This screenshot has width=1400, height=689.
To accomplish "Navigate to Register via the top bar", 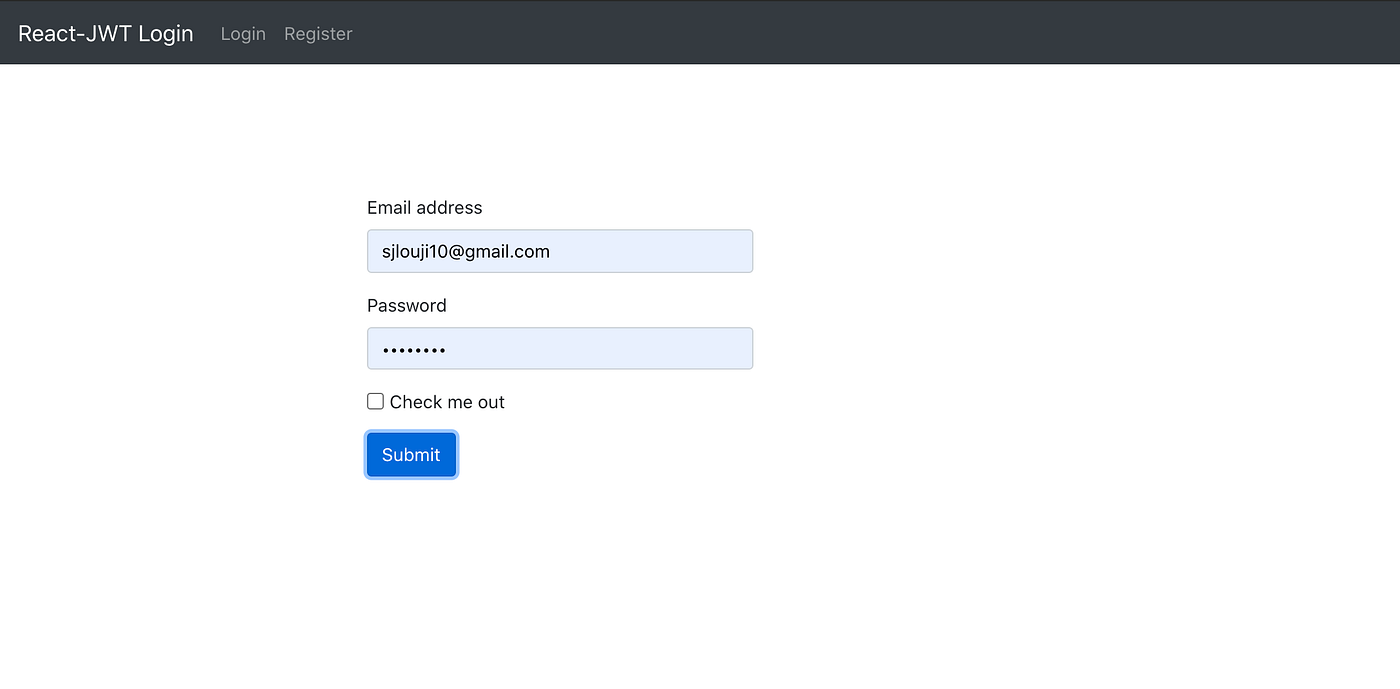I will [318, 33].
